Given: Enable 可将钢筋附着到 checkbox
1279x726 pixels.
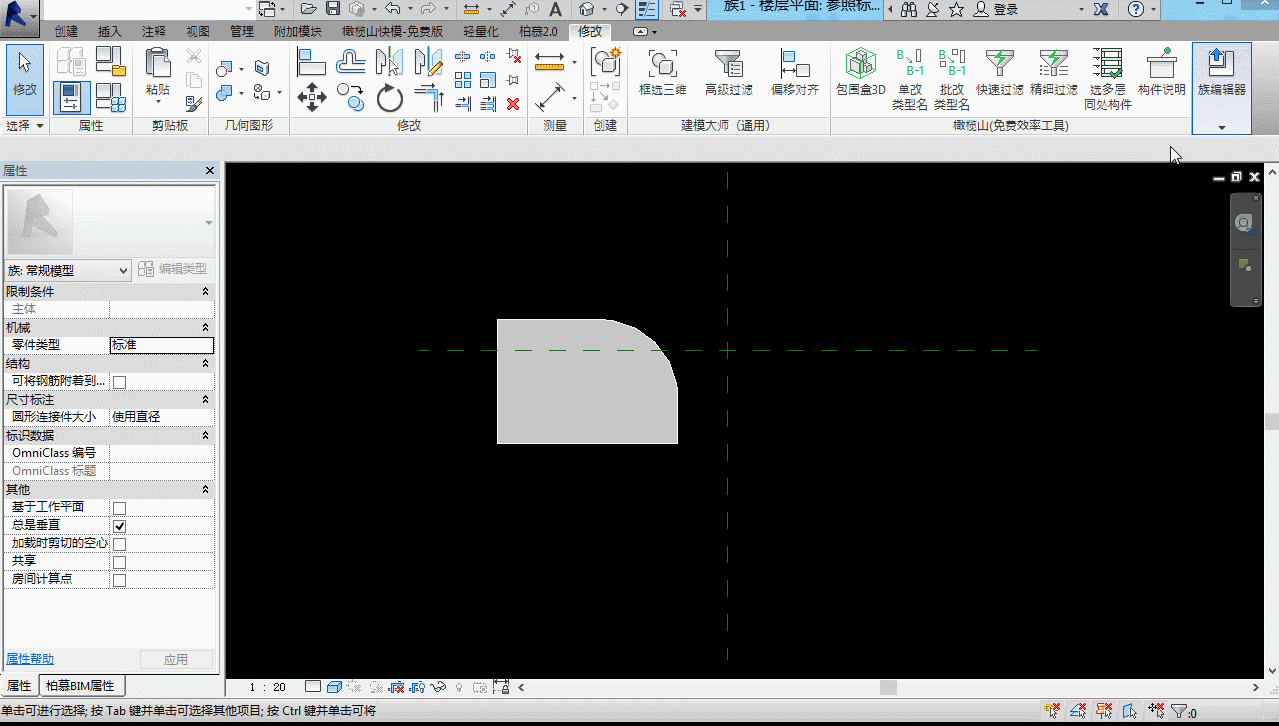Looking at the screenshot, I should pyautogui.click(x=119, y=382).
